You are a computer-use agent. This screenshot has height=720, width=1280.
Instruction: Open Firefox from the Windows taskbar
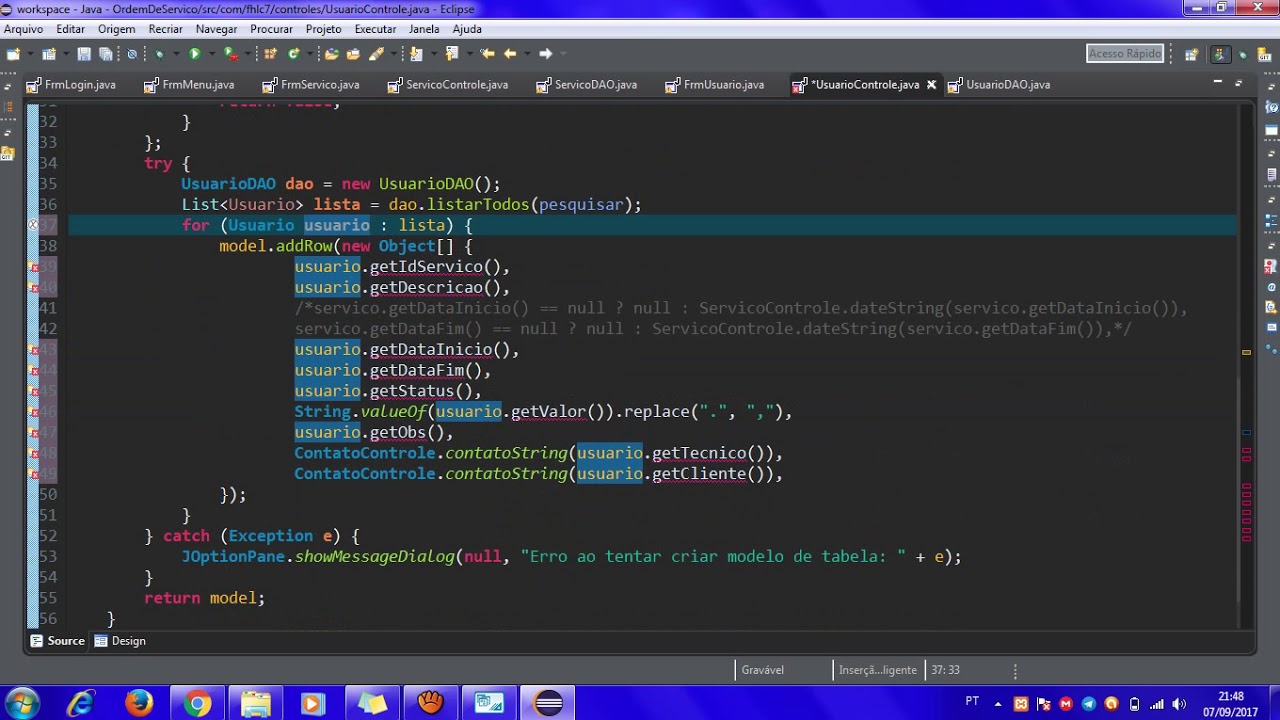[139, 703]
